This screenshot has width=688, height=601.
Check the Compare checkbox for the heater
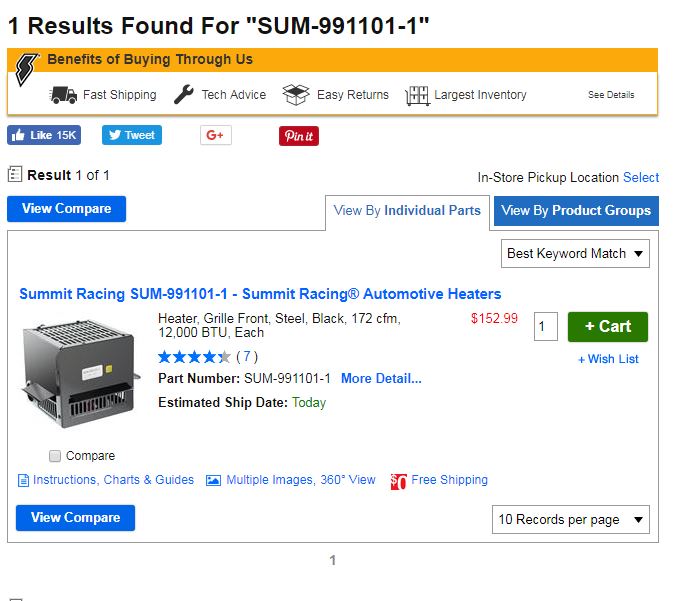55,456
